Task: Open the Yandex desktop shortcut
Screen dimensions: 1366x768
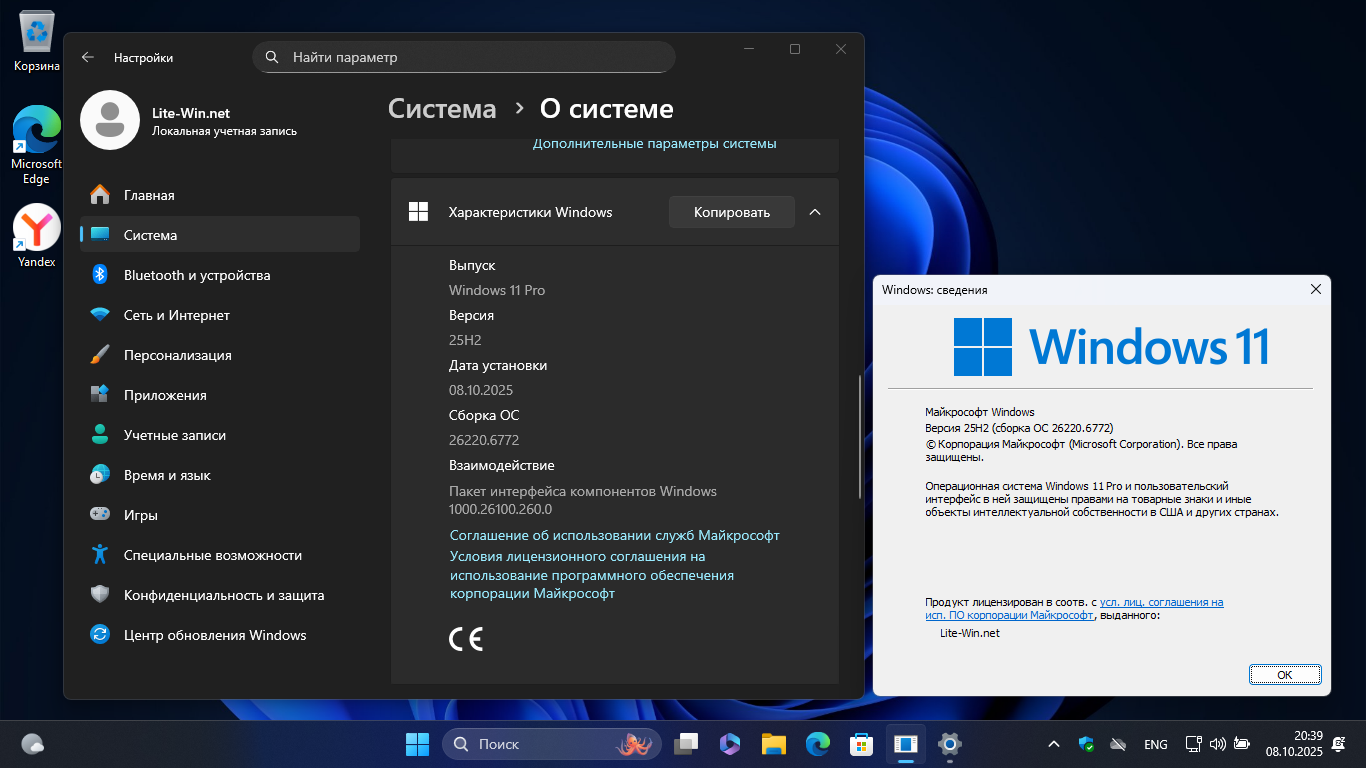Action: (x=36, y=235)
